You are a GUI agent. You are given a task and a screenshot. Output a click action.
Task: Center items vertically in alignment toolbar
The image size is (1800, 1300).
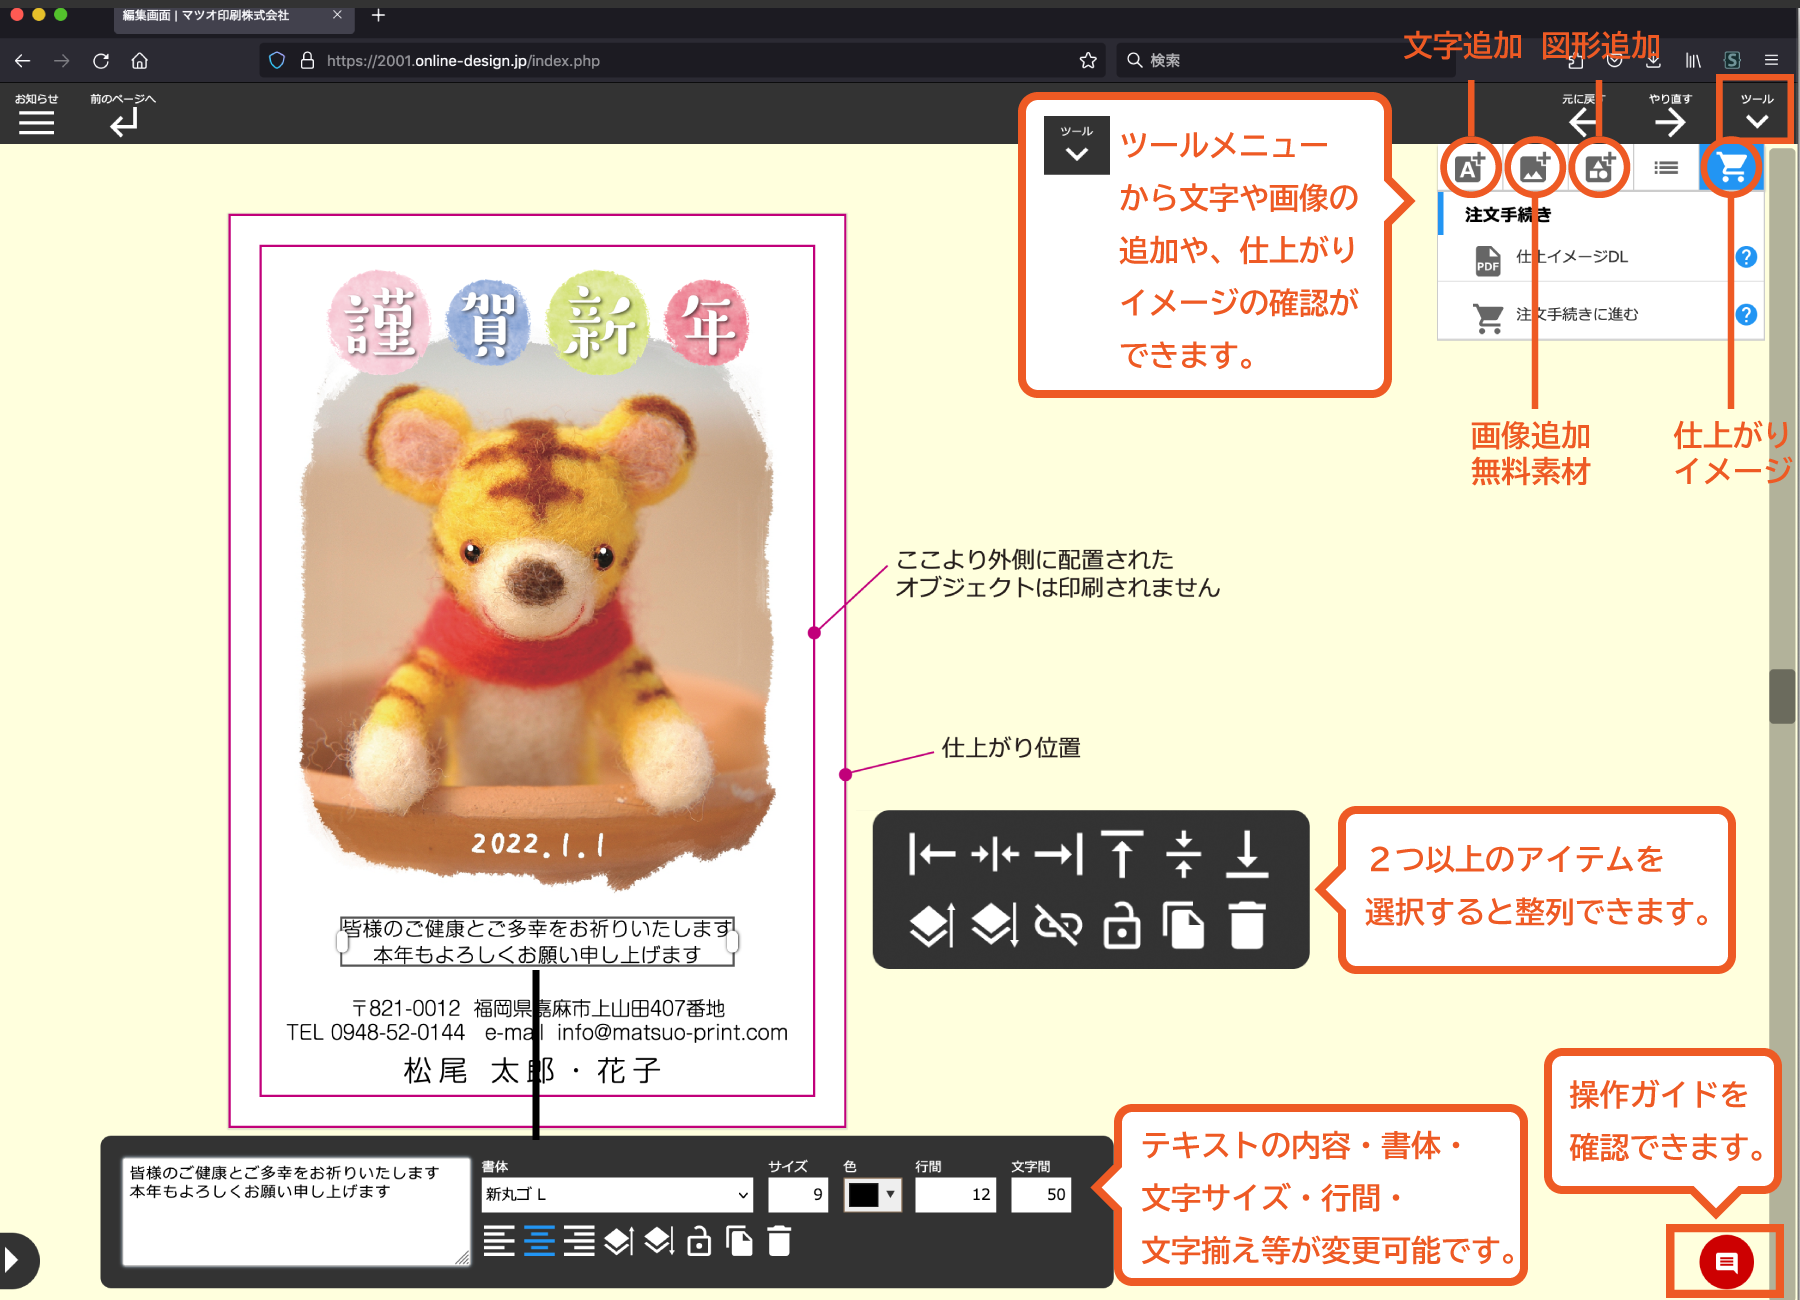tap(1184, 854)
